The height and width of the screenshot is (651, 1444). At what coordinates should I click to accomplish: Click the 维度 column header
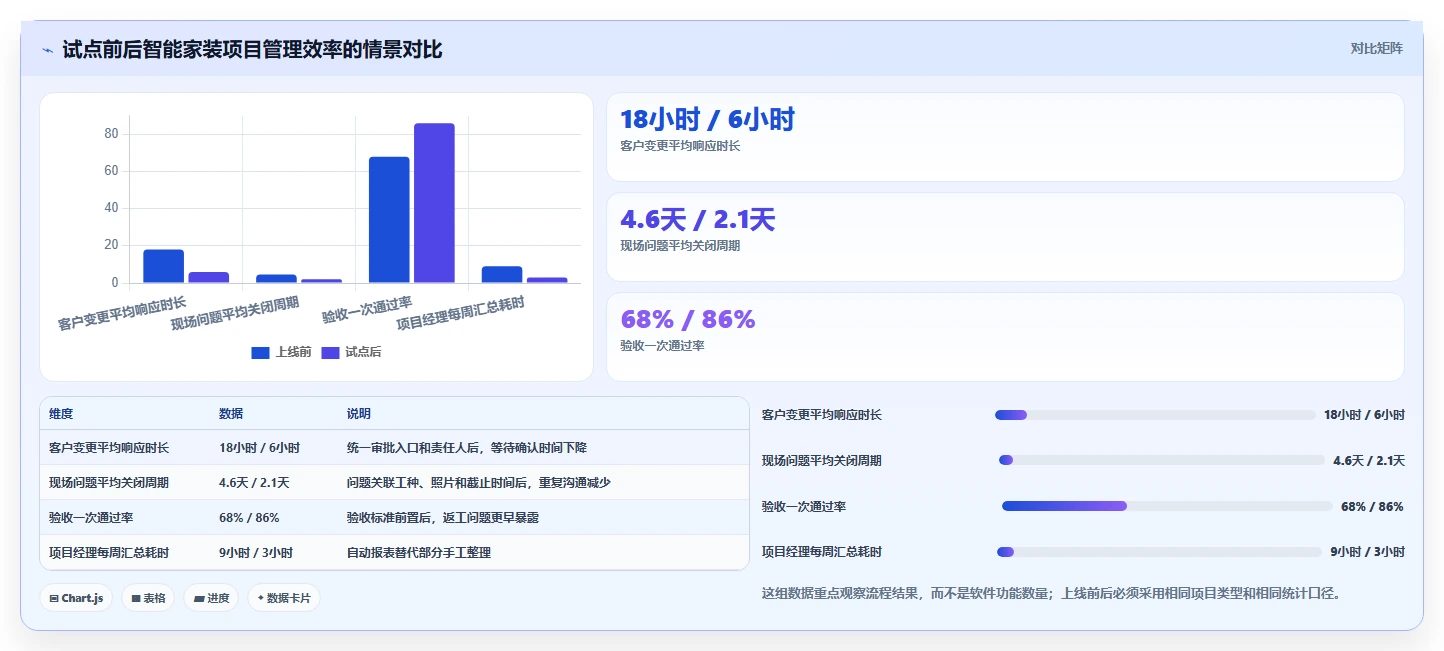[x=61, y=414]
